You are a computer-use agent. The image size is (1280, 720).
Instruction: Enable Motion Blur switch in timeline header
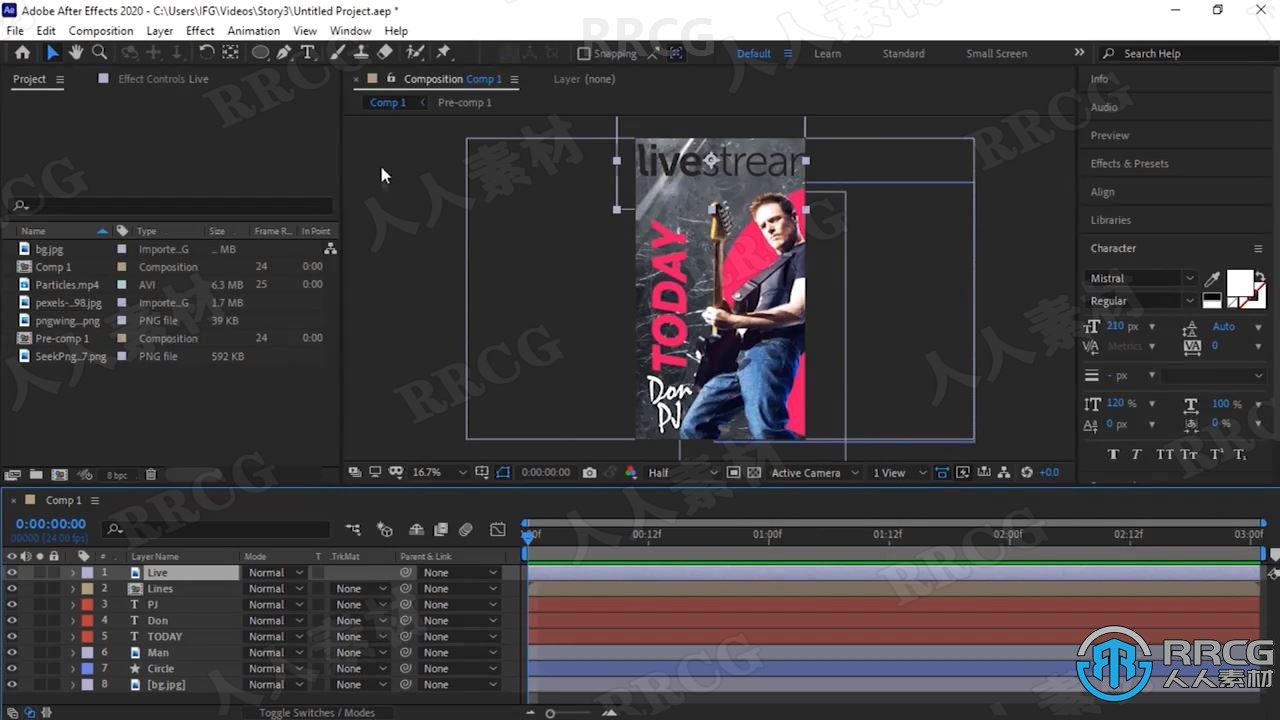click(x=466, y=529)
